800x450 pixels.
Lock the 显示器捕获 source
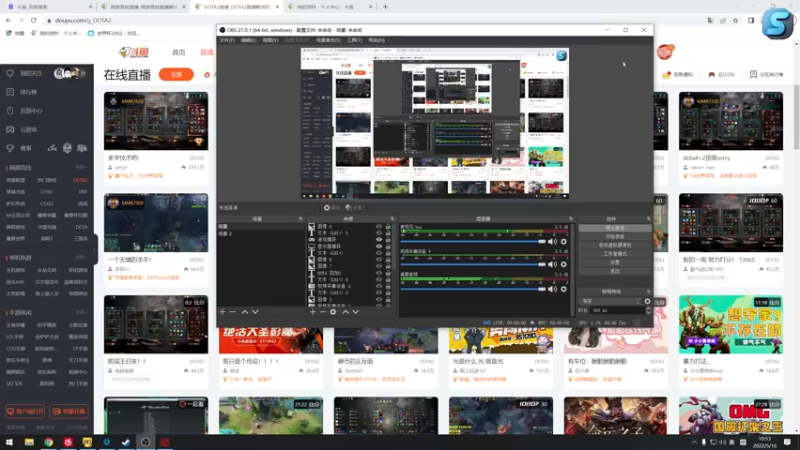pos(388,246)
